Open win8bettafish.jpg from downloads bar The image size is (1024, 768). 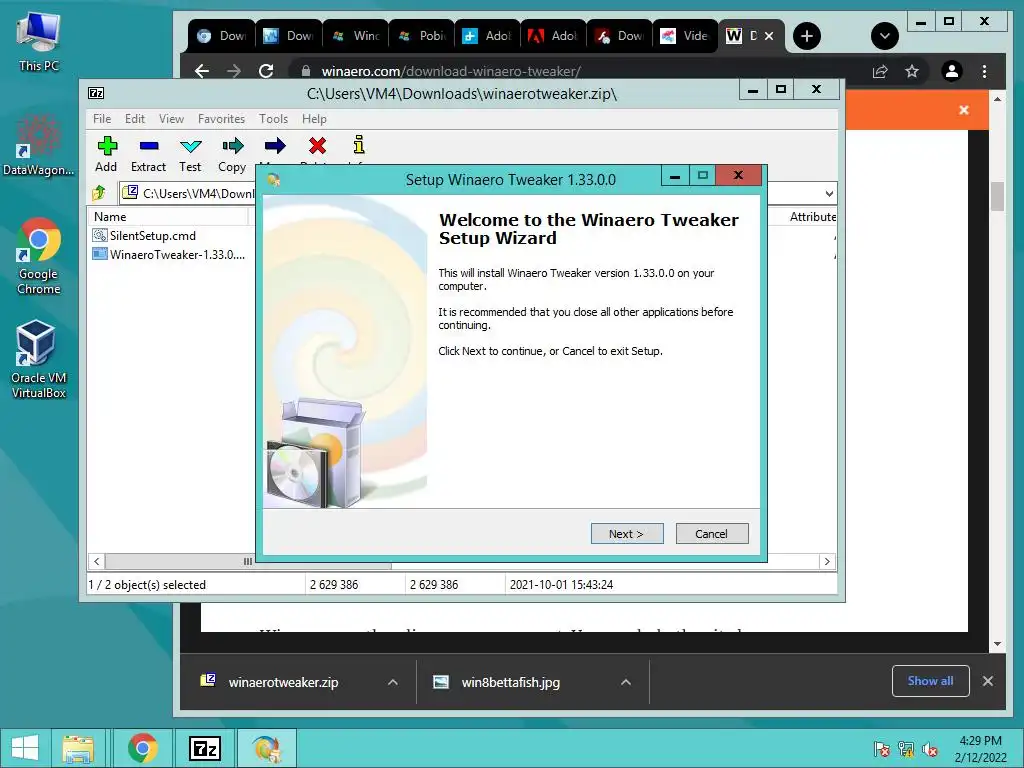click(x=509, y=682)
